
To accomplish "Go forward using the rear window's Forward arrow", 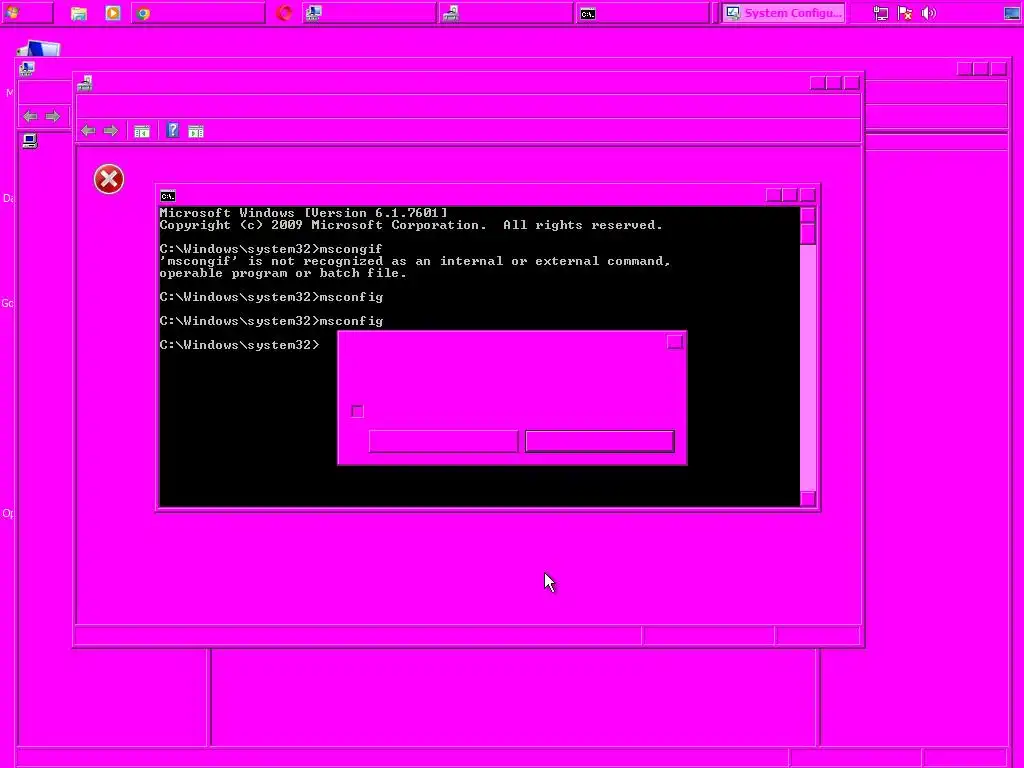I will [53, 116].
